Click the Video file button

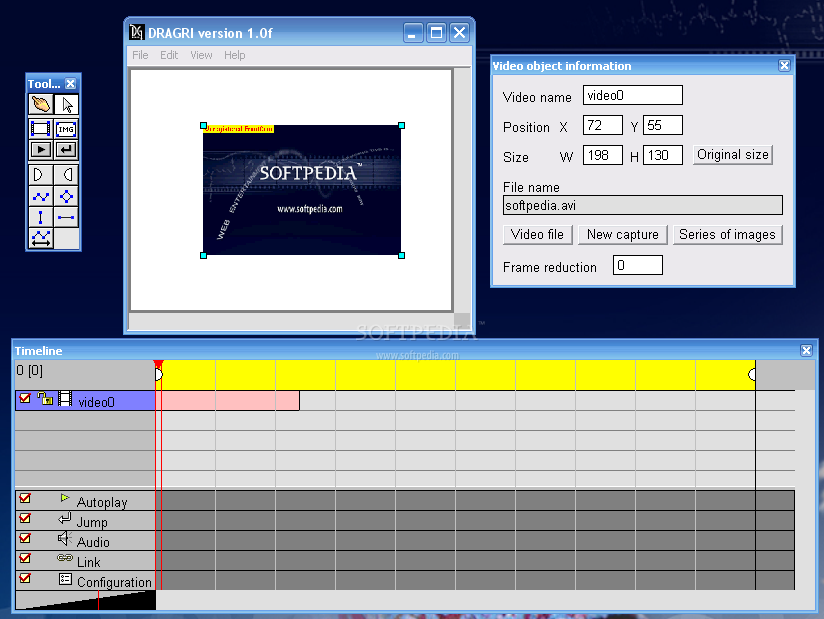click(x=537, y=234)
